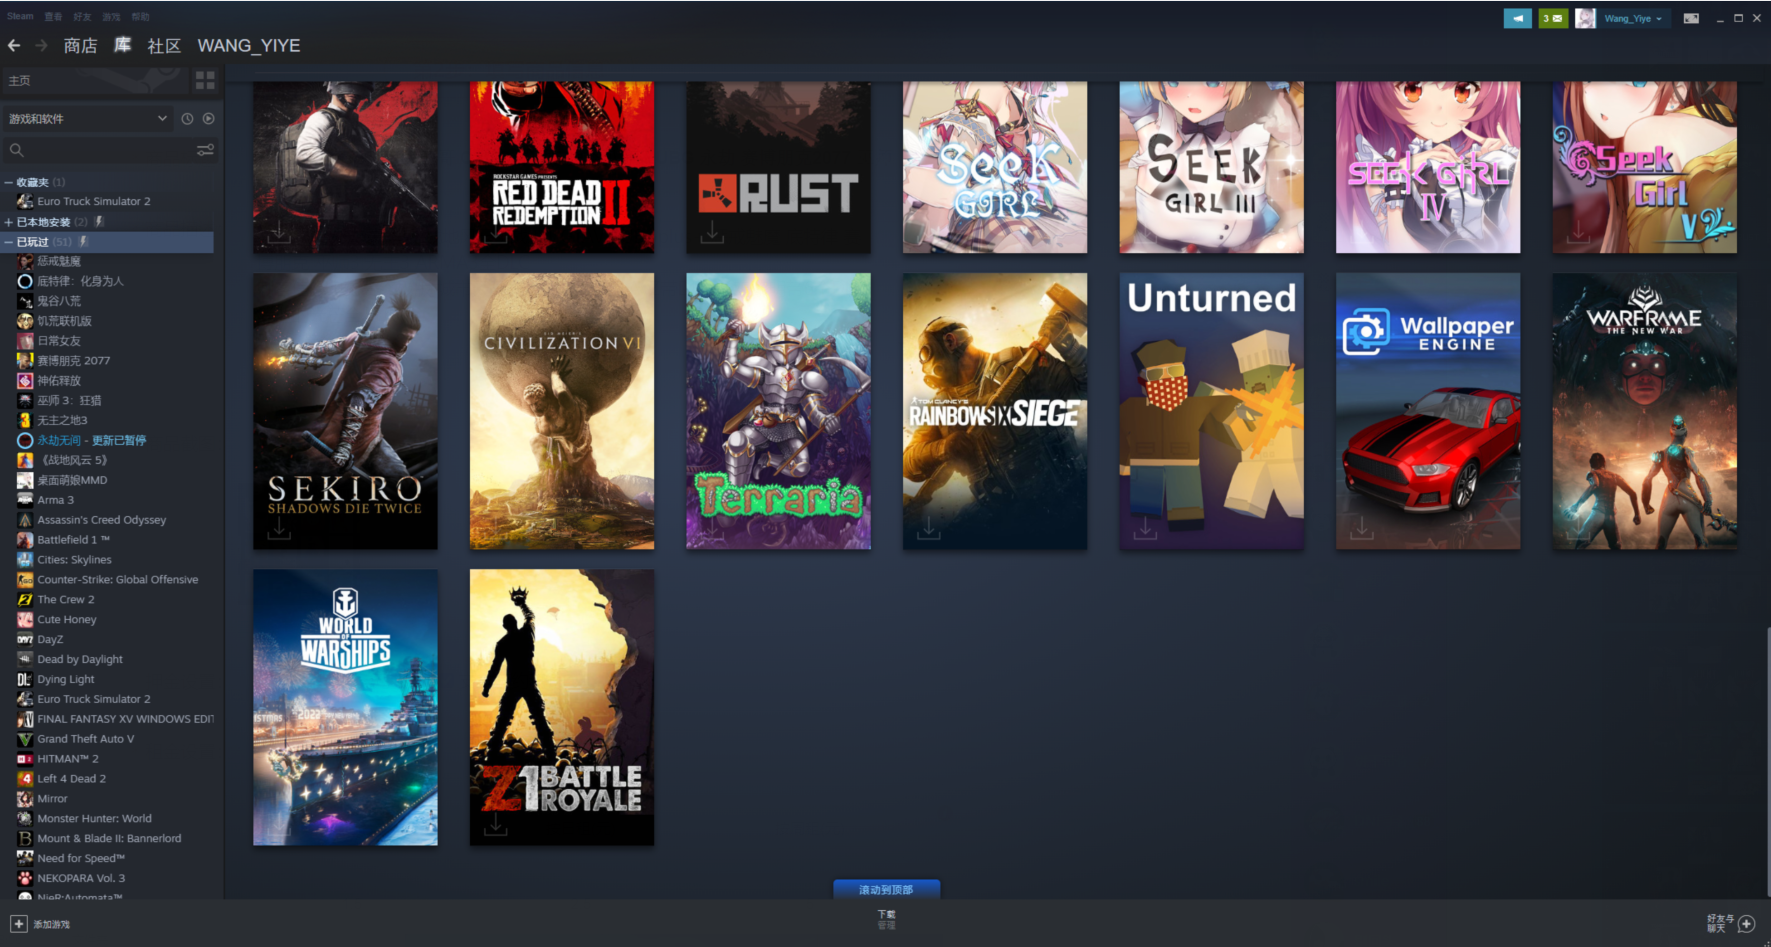Image resolution: width=1771 pixels, height=947 pixels.
Task: Click the lightning icon beside 已玩过
Action: [x=83, y=241]
